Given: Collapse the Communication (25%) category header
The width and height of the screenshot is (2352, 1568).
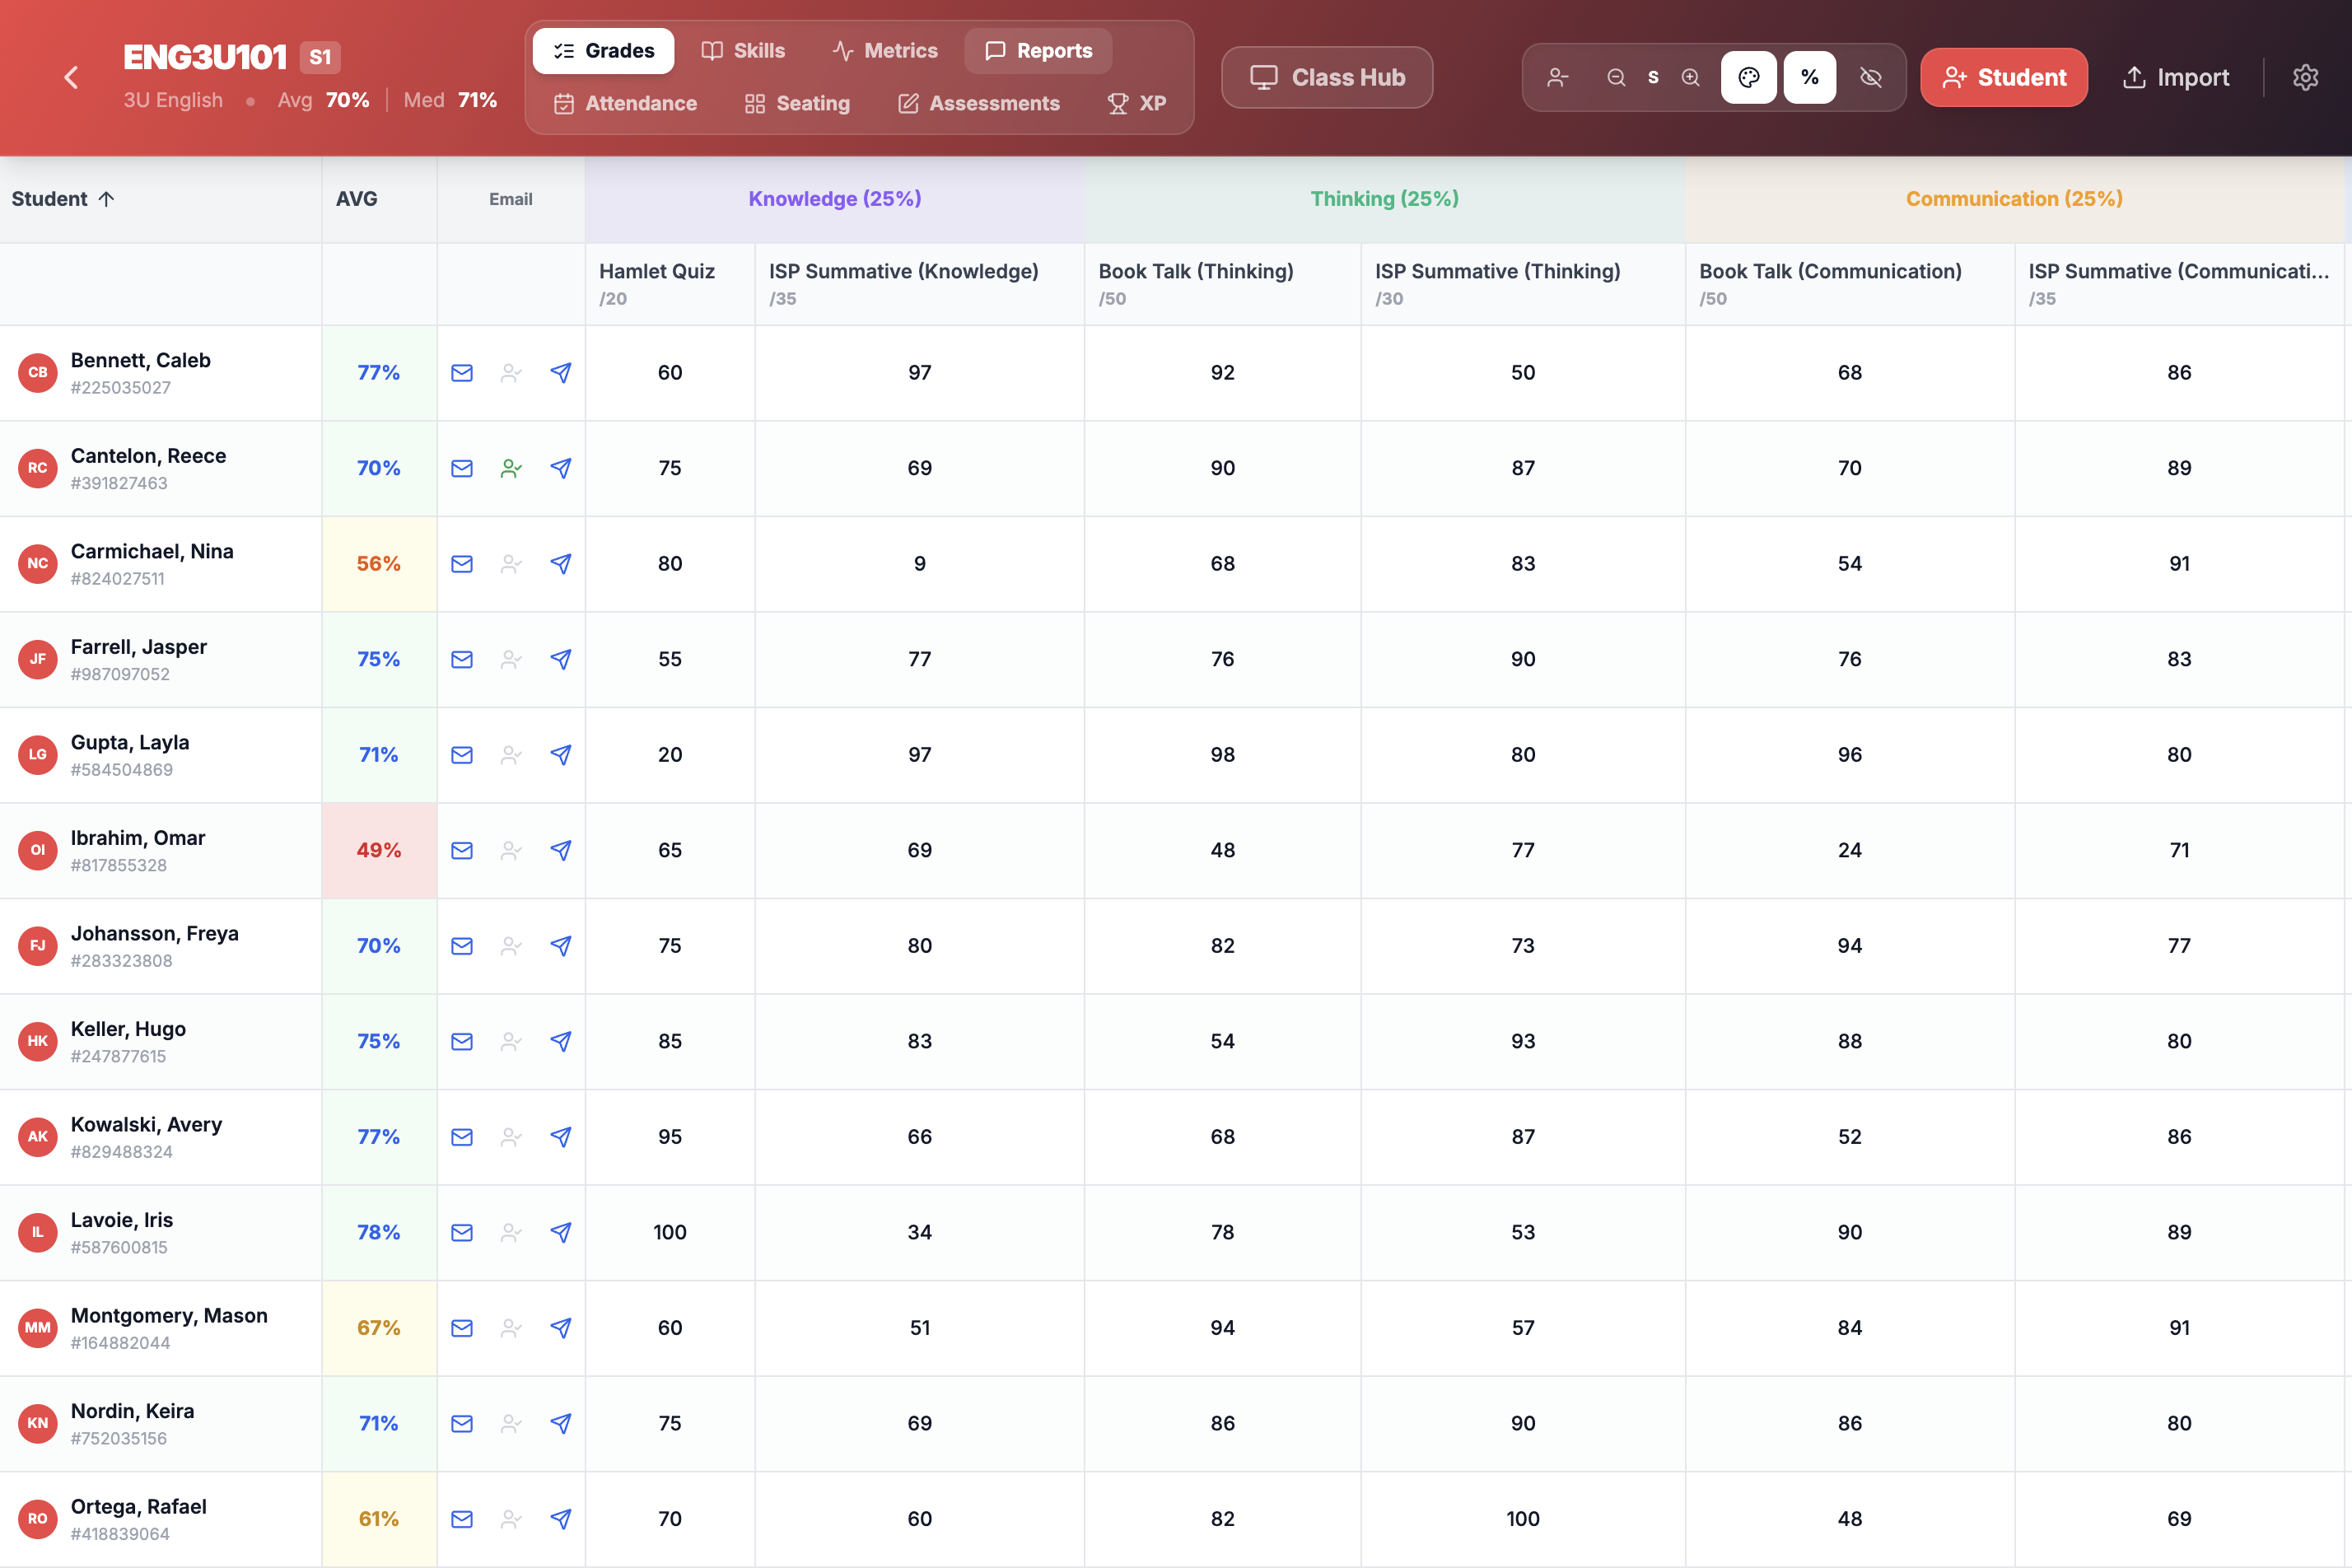Looking at the screenshot, I should 2013,199.
